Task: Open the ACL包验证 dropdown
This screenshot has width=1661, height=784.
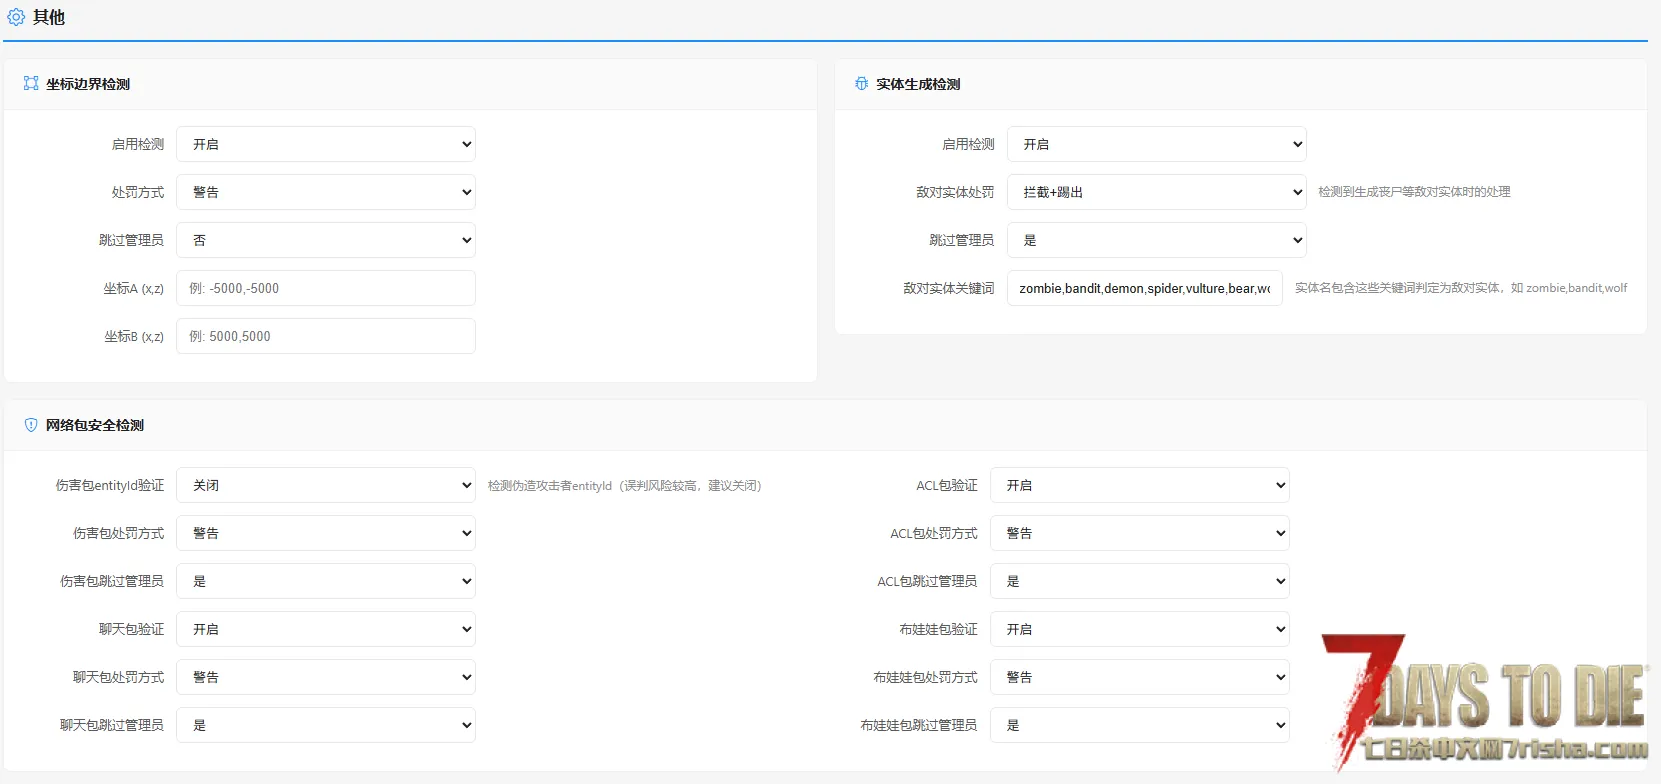Action: (x=1139, y=485)
